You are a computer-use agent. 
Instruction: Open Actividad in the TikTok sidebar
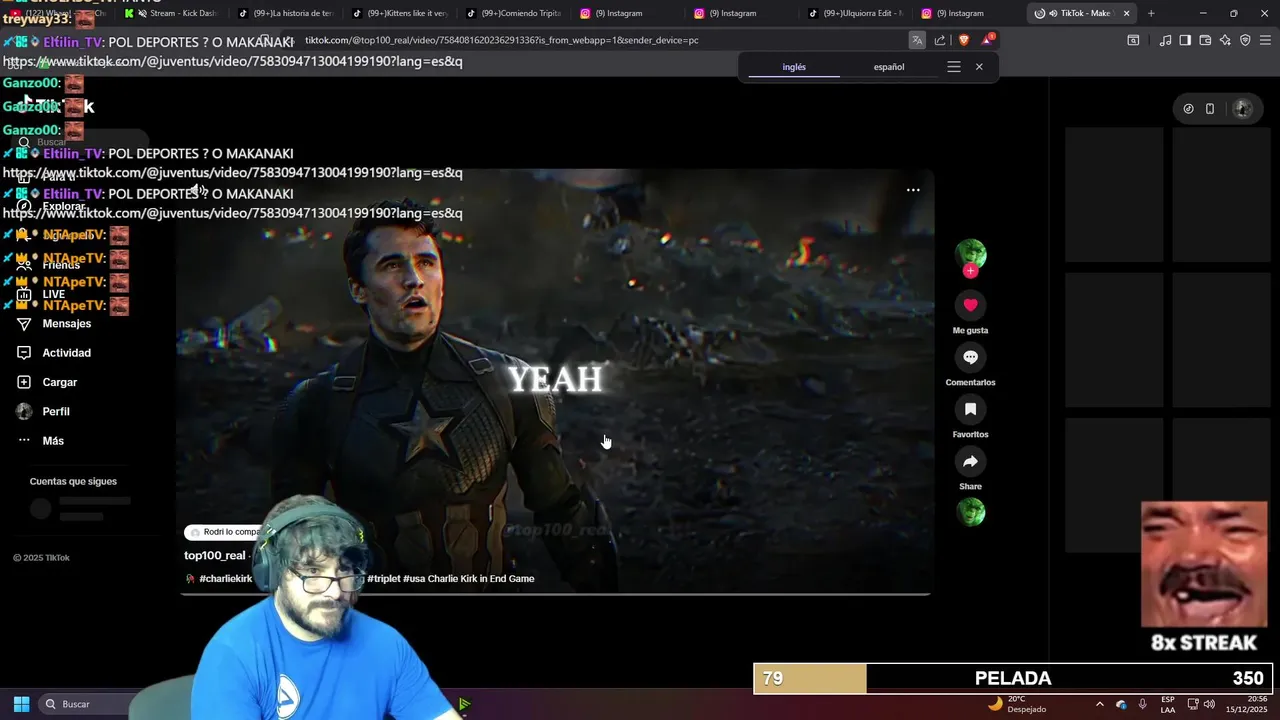tap(66, 353)
